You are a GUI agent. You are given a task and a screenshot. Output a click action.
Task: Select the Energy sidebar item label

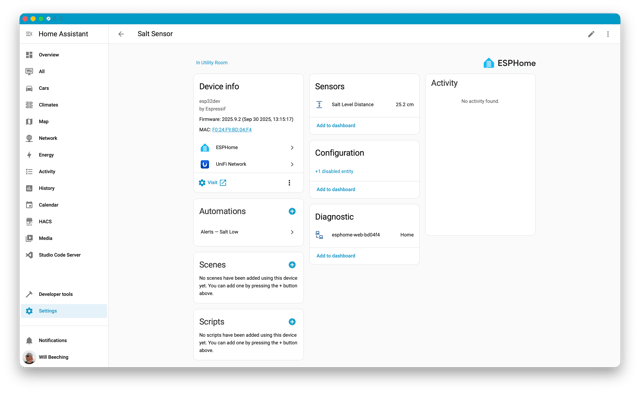(46, 155)
